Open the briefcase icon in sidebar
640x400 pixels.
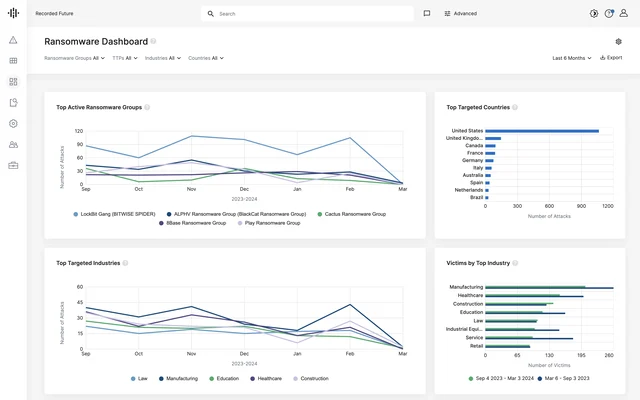pyautogui.click(x=13, y=165)
